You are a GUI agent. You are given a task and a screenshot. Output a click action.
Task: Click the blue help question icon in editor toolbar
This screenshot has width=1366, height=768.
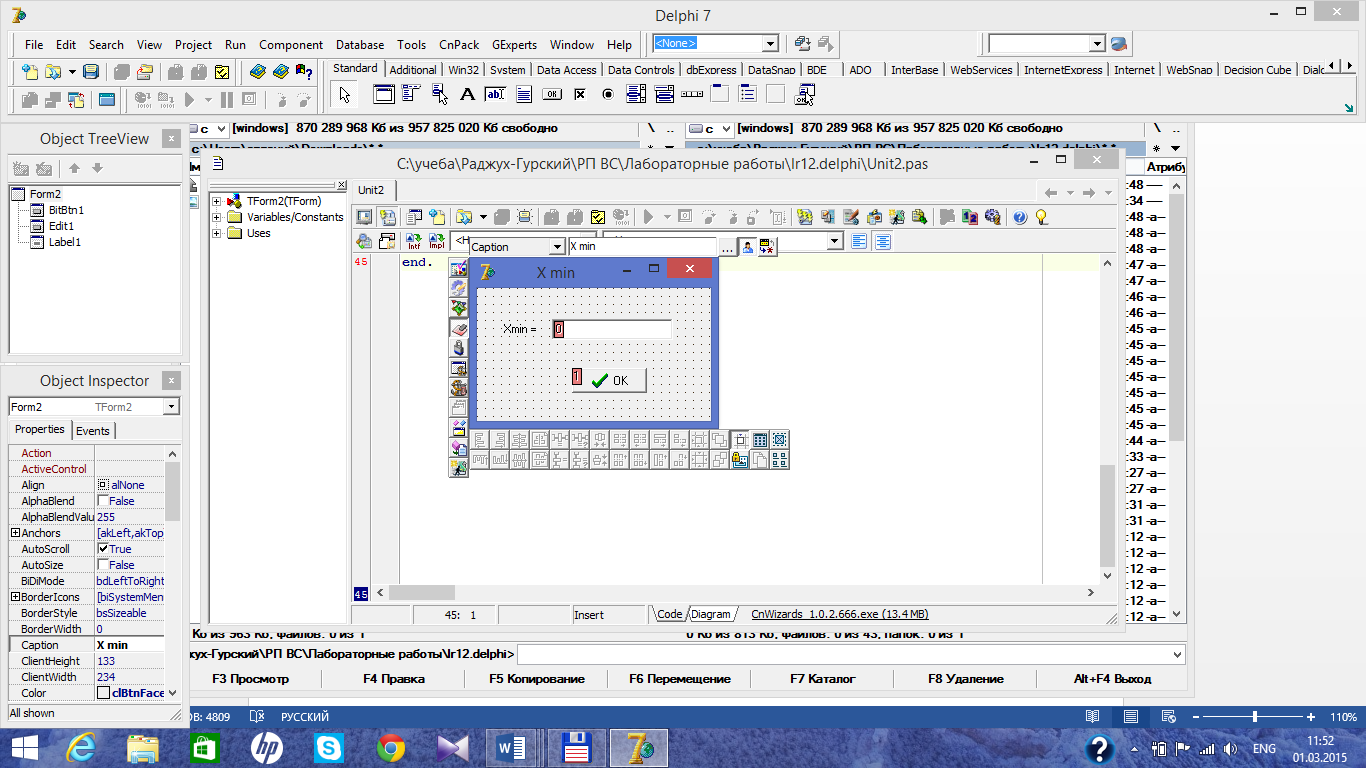[x=1019, y=217]
